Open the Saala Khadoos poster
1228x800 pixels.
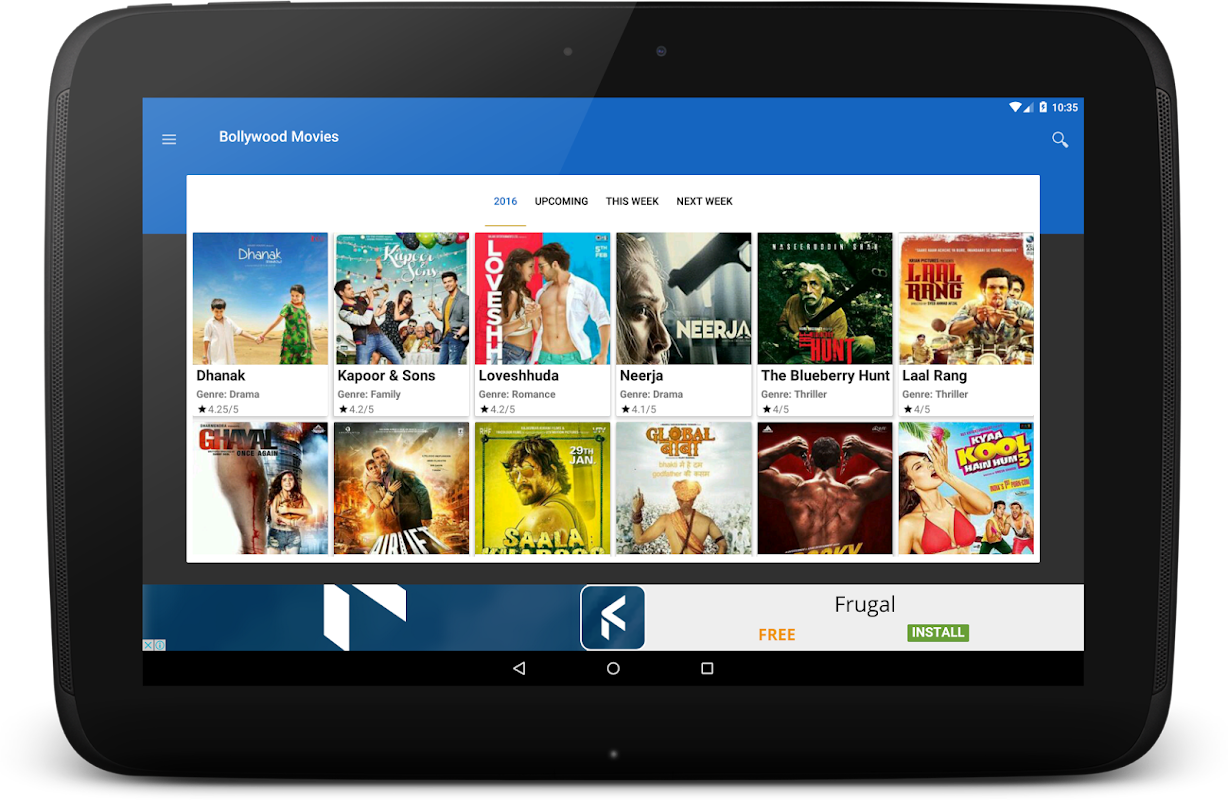tap(542, 488)
